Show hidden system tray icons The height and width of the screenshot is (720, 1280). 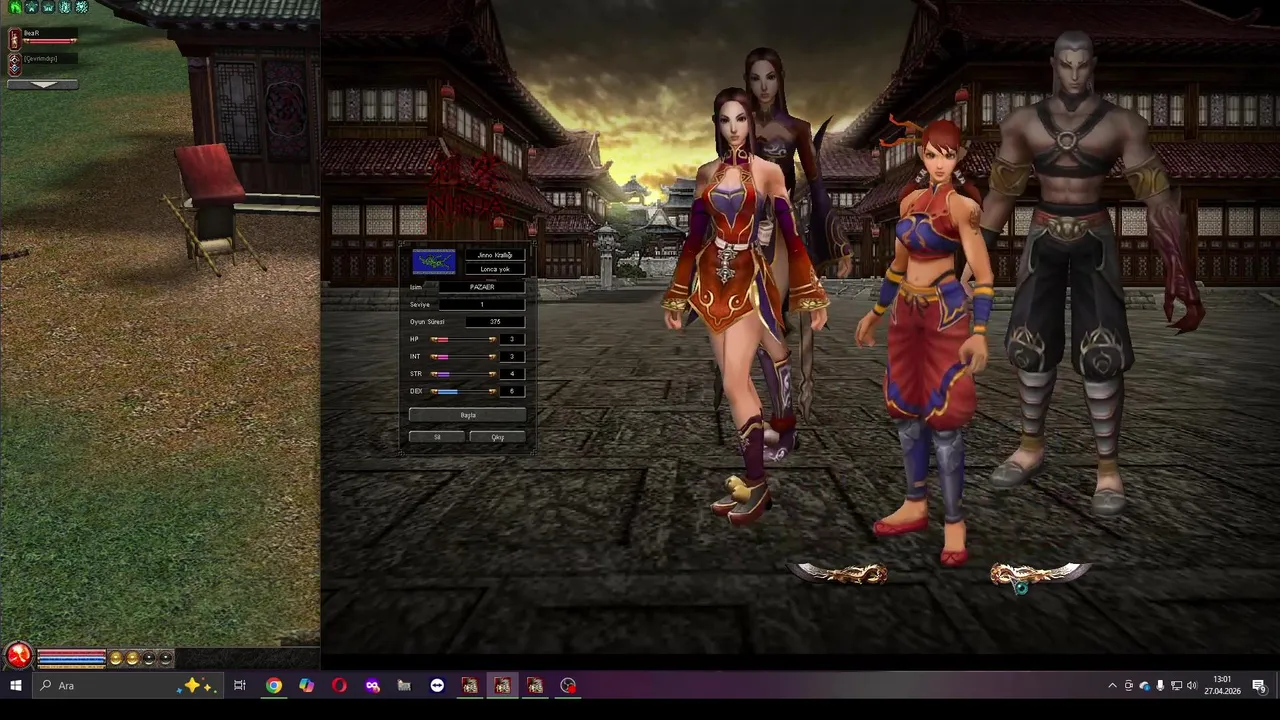coord(1112,686)
